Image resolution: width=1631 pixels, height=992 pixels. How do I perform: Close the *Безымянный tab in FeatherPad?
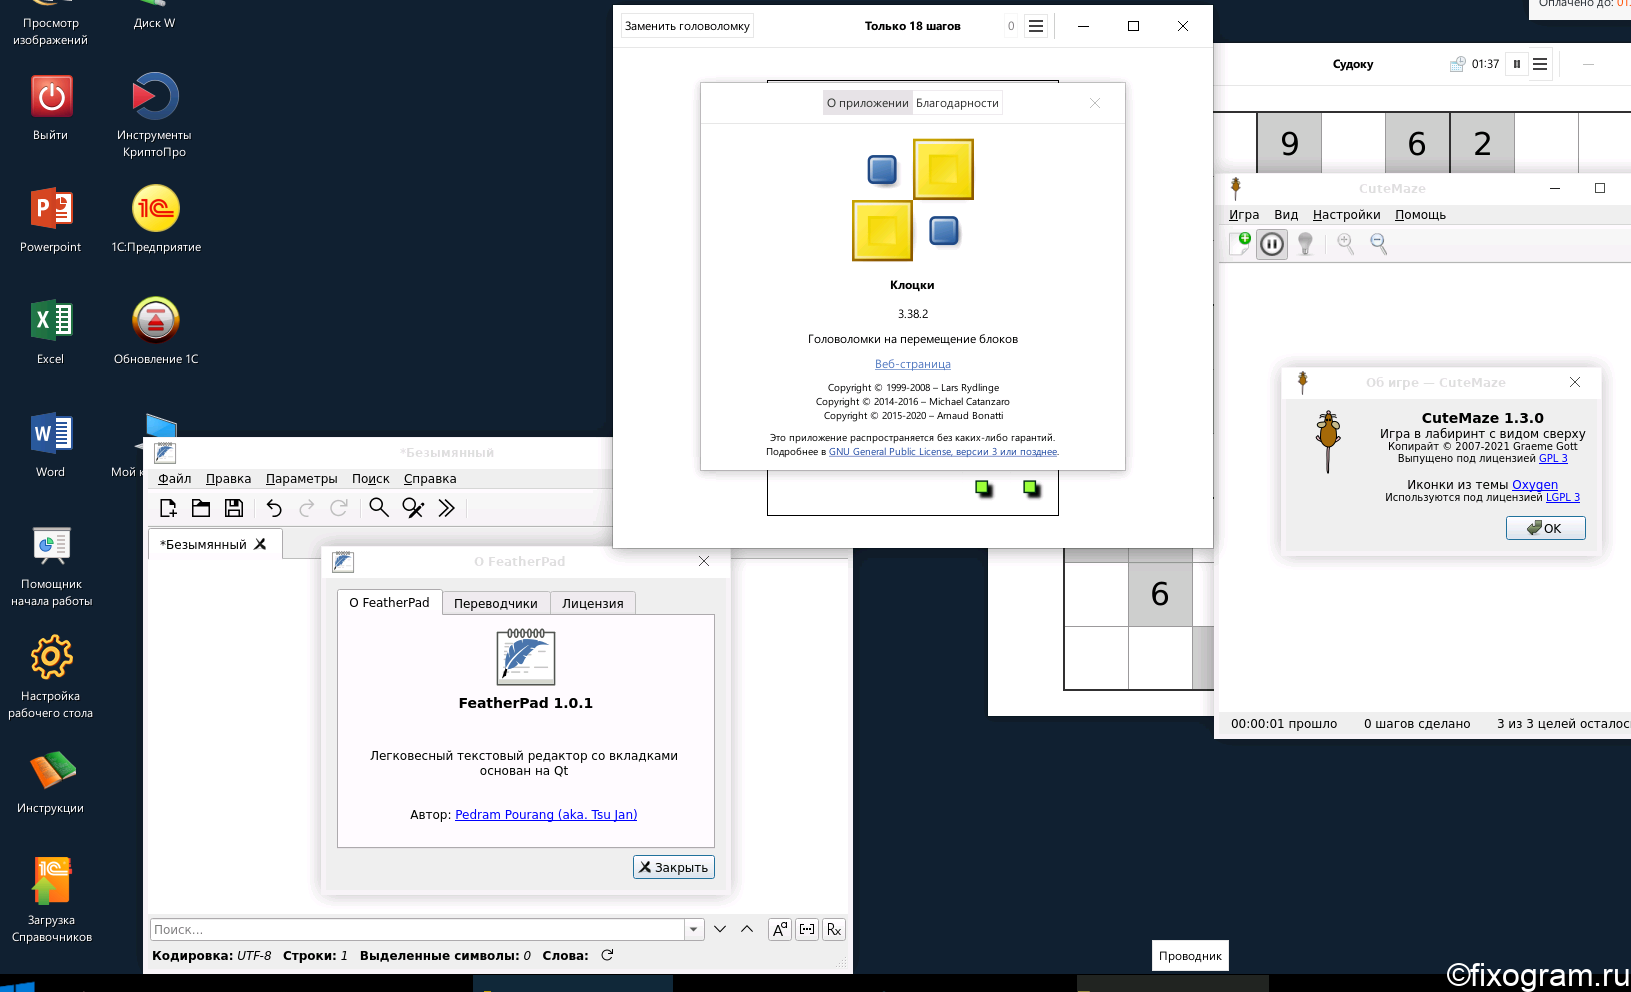(x=260, y=544)
